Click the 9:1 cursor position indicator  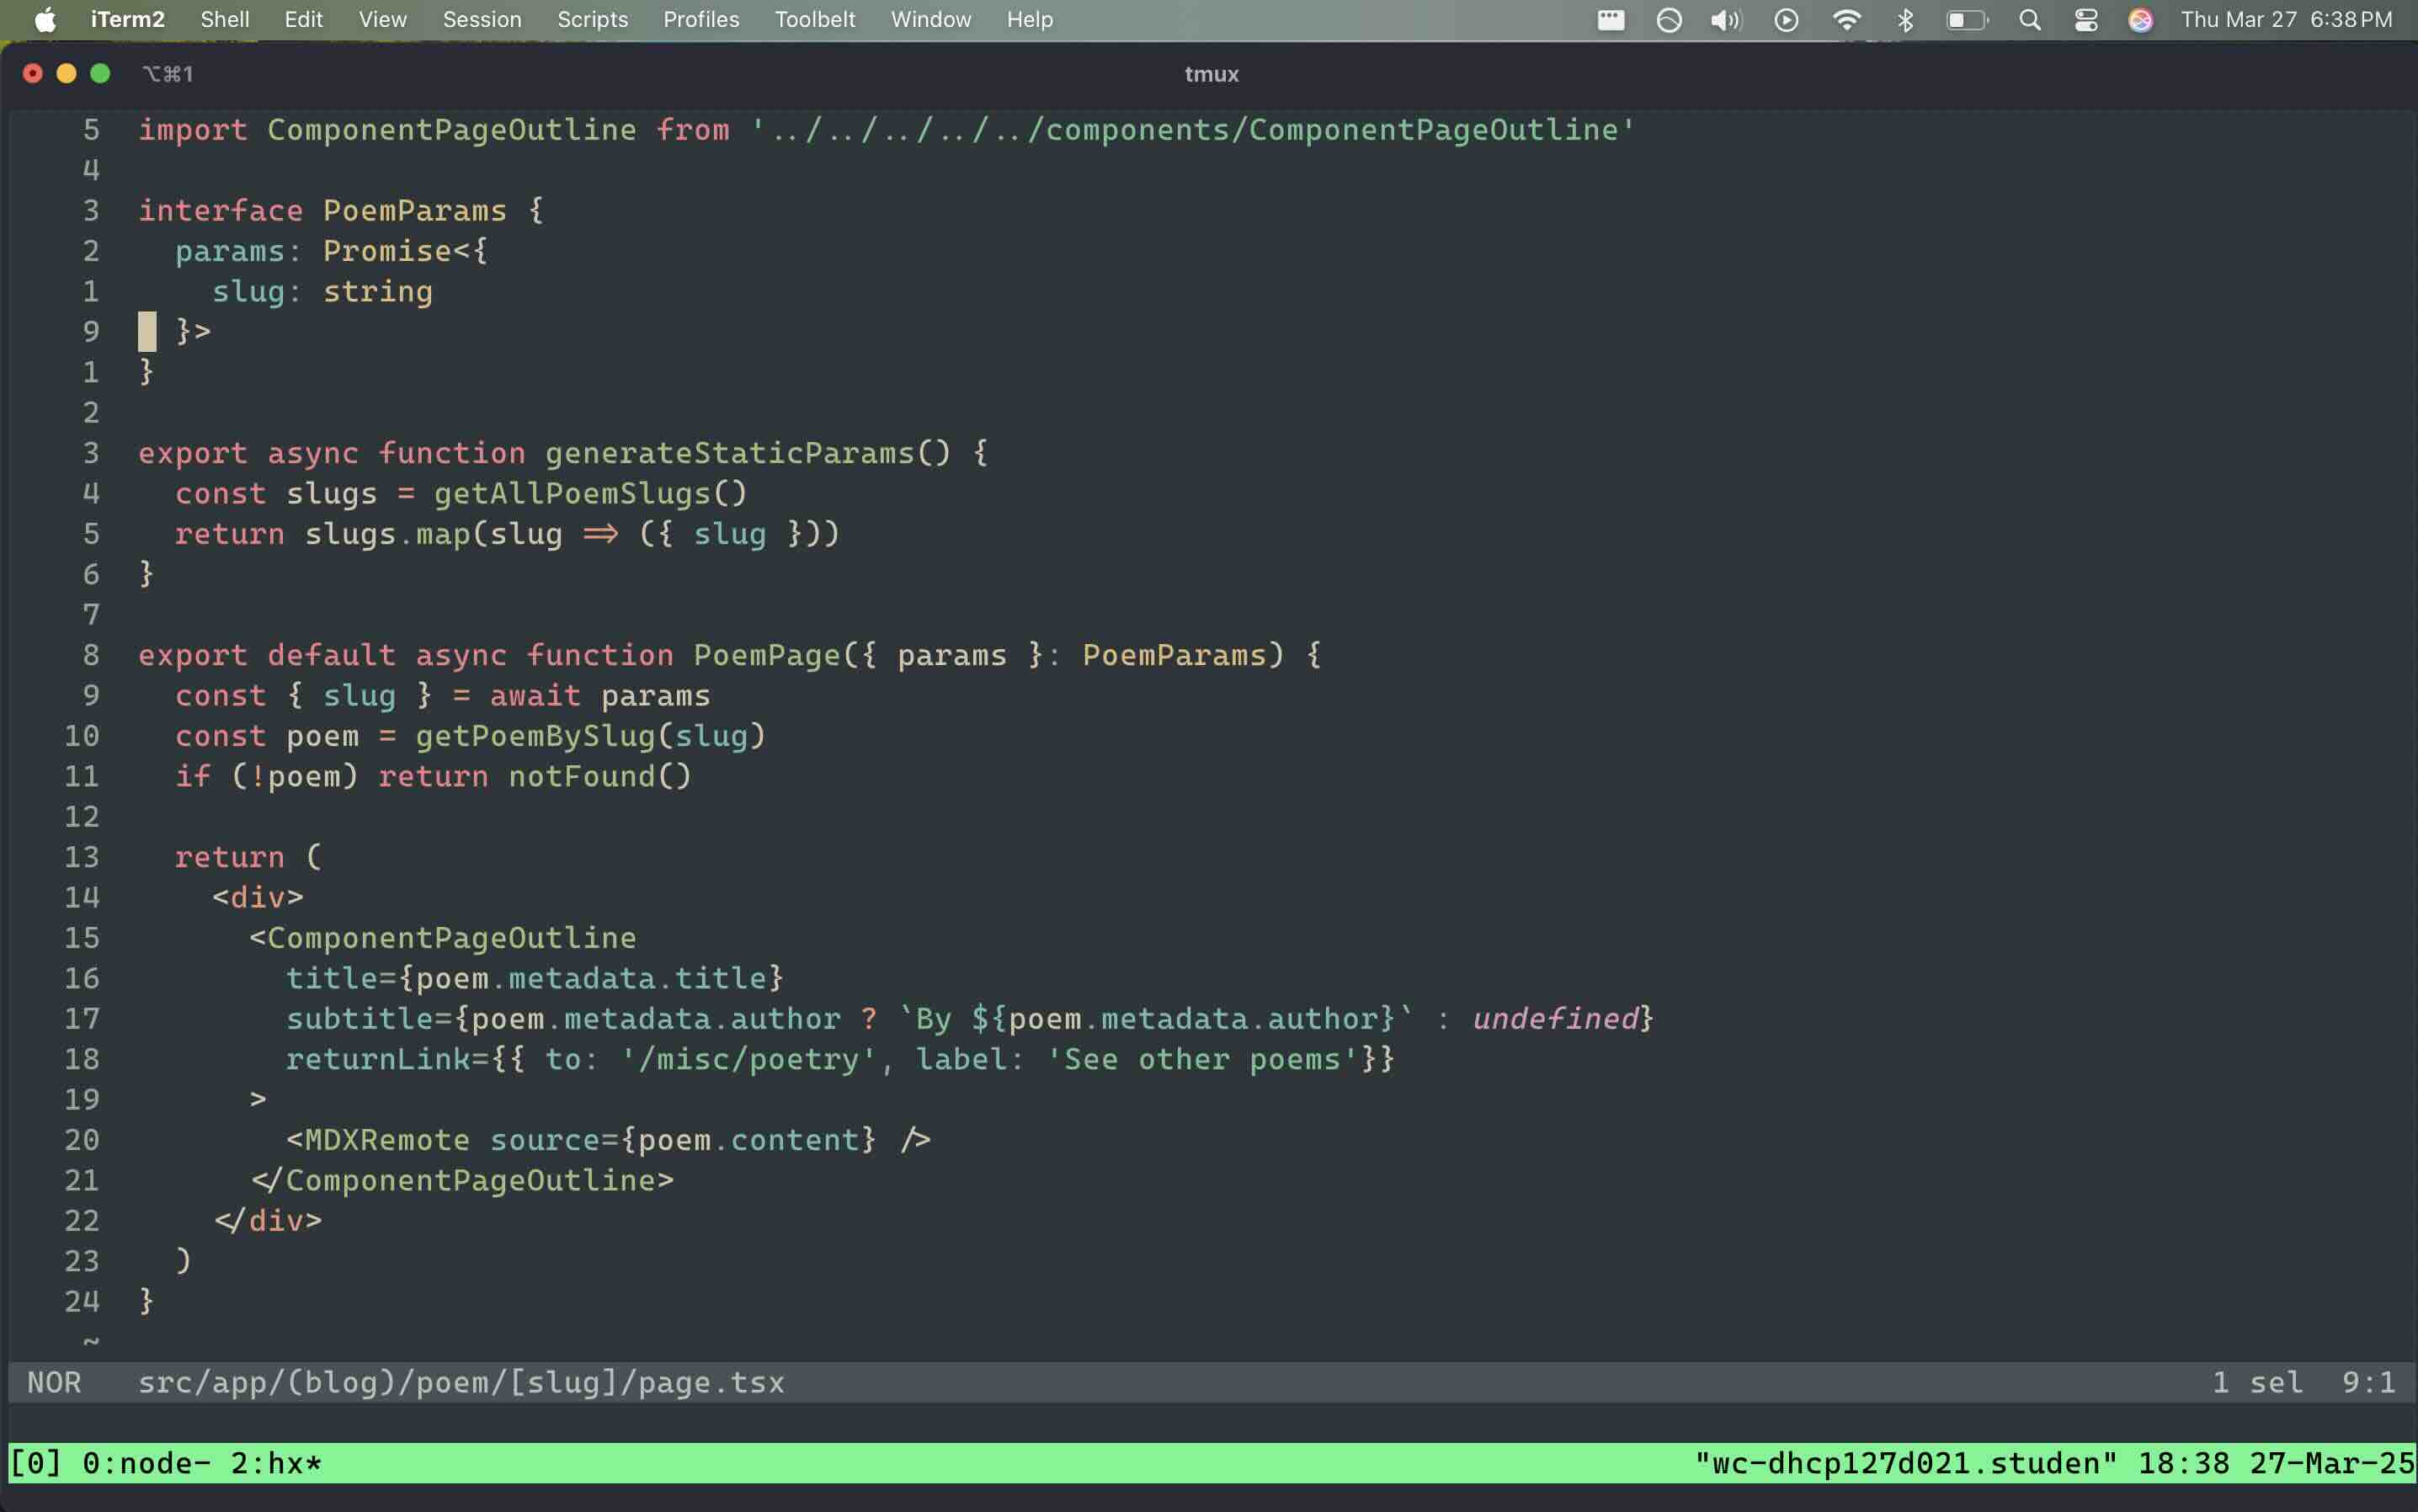pyautogui.click(x=2368, y=1382)
